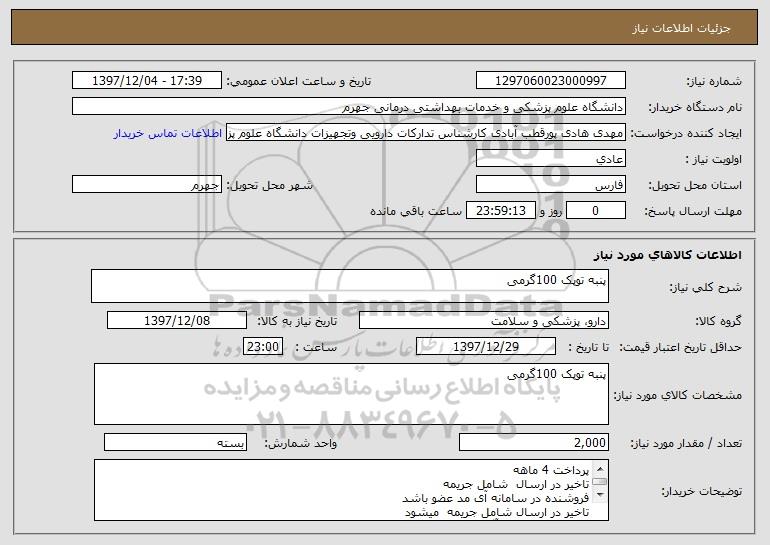The width and height of the screenshot is (770, 545).
Task: Click the general description box پنبه توپک 100گرمی
Action: coord(350,286)
